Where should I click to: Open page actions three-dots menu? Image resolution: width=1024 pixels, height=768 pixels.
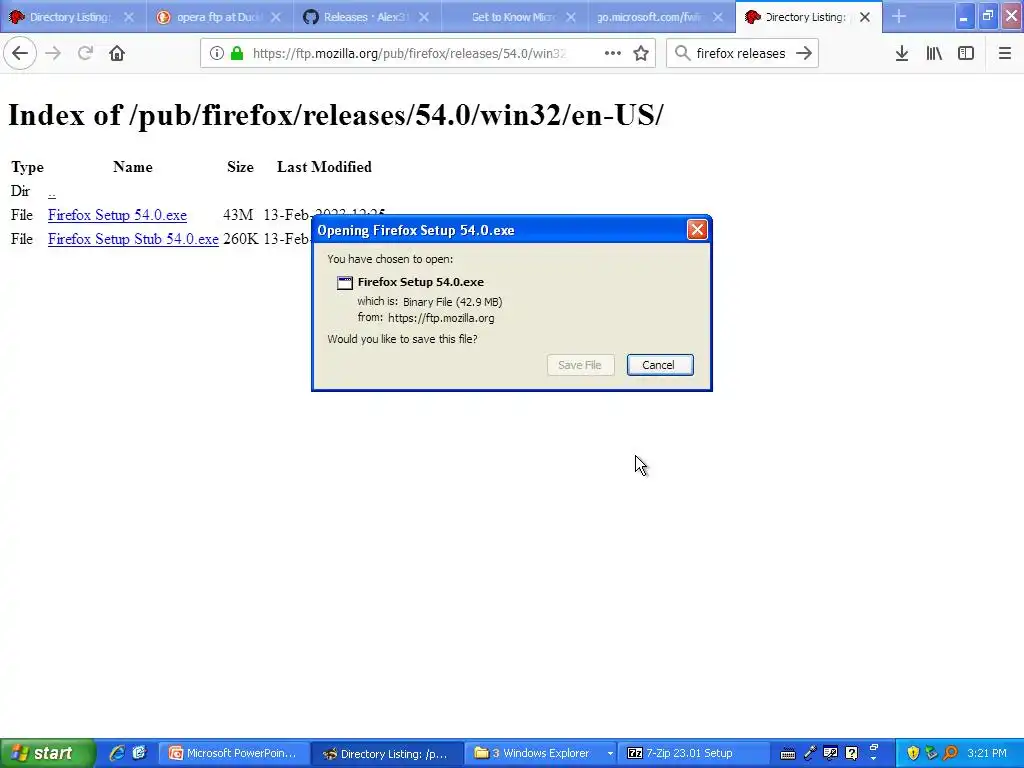point(613,53)
